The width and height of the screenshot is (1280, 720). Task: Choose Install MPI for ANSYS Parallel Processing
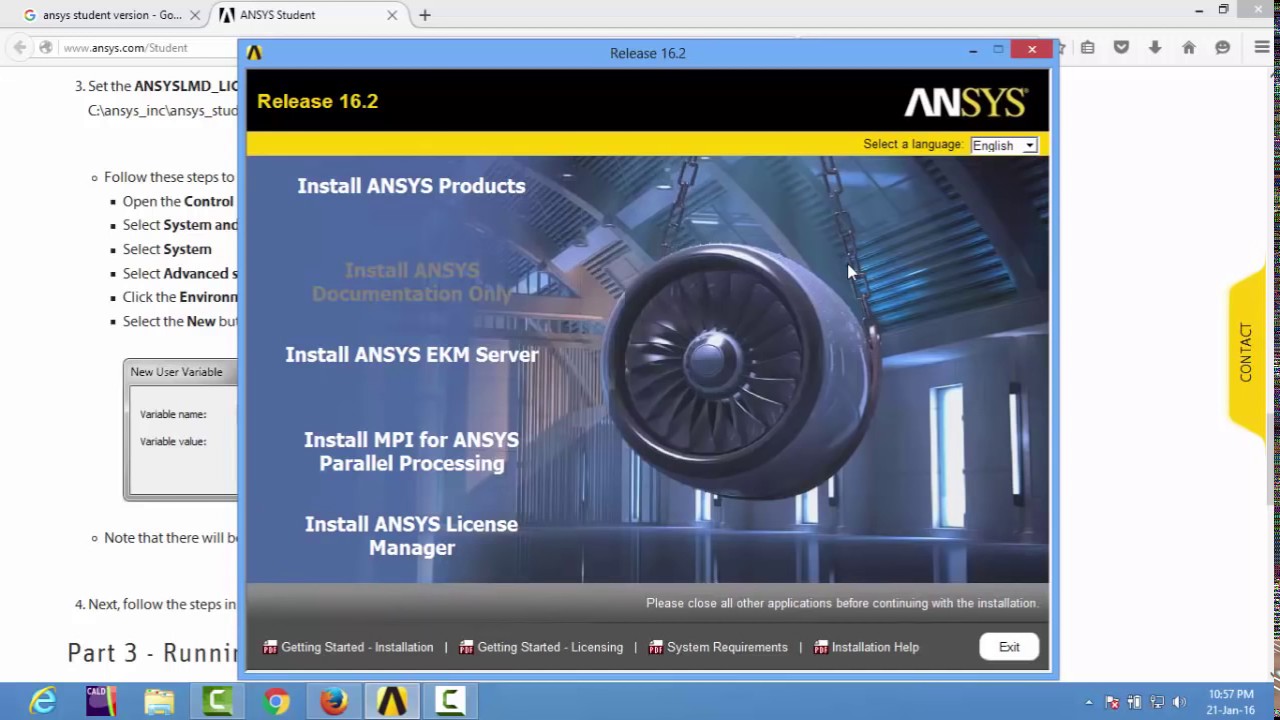[411, 451]
